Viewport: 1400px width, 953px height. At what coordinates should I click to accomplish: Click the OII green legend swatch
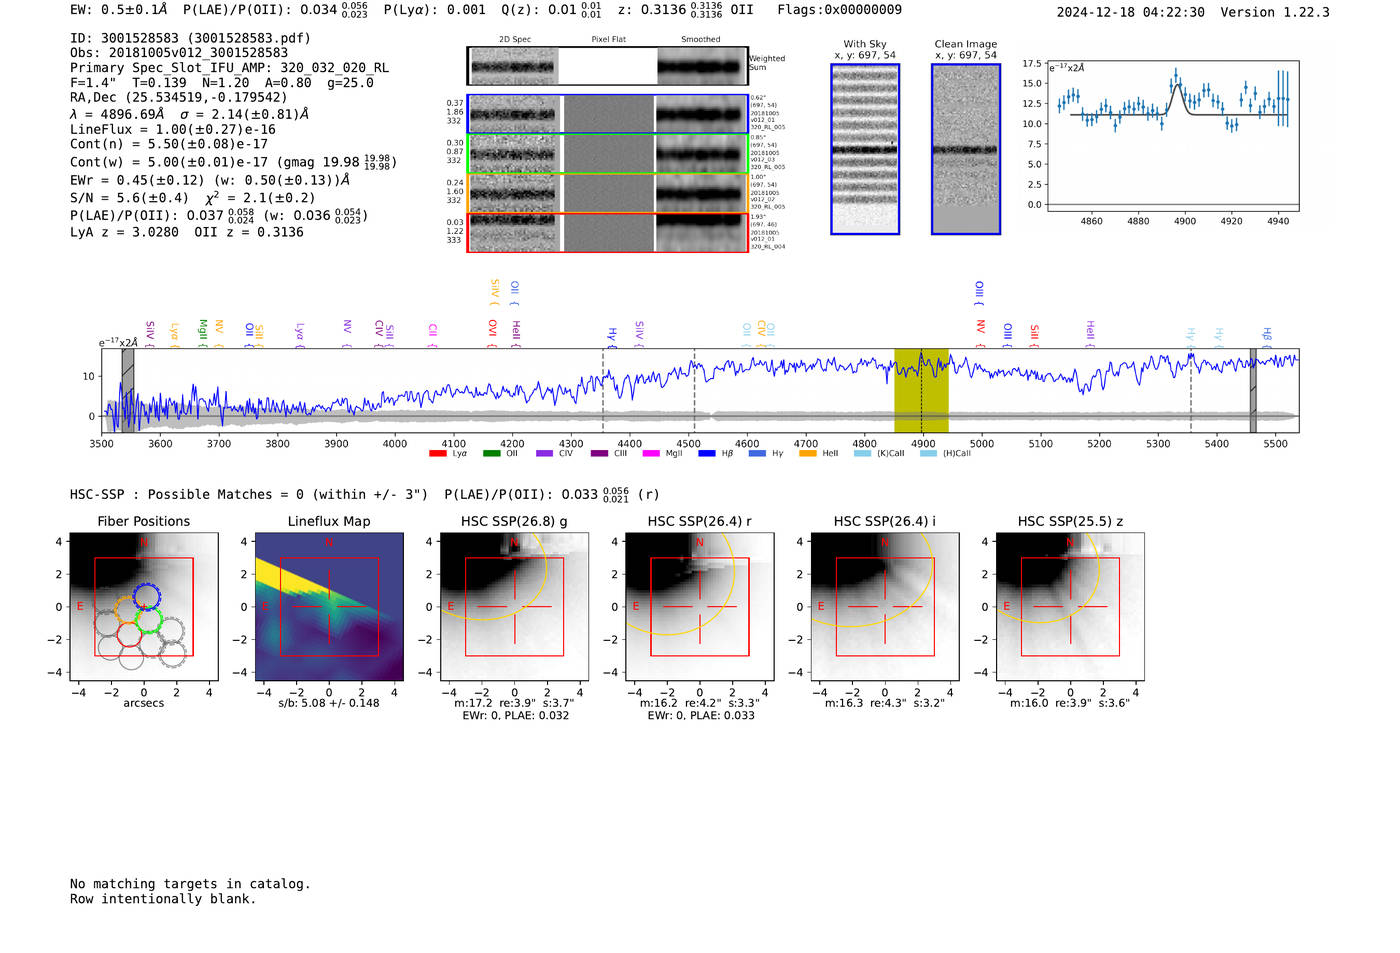[x=491, y=453]
